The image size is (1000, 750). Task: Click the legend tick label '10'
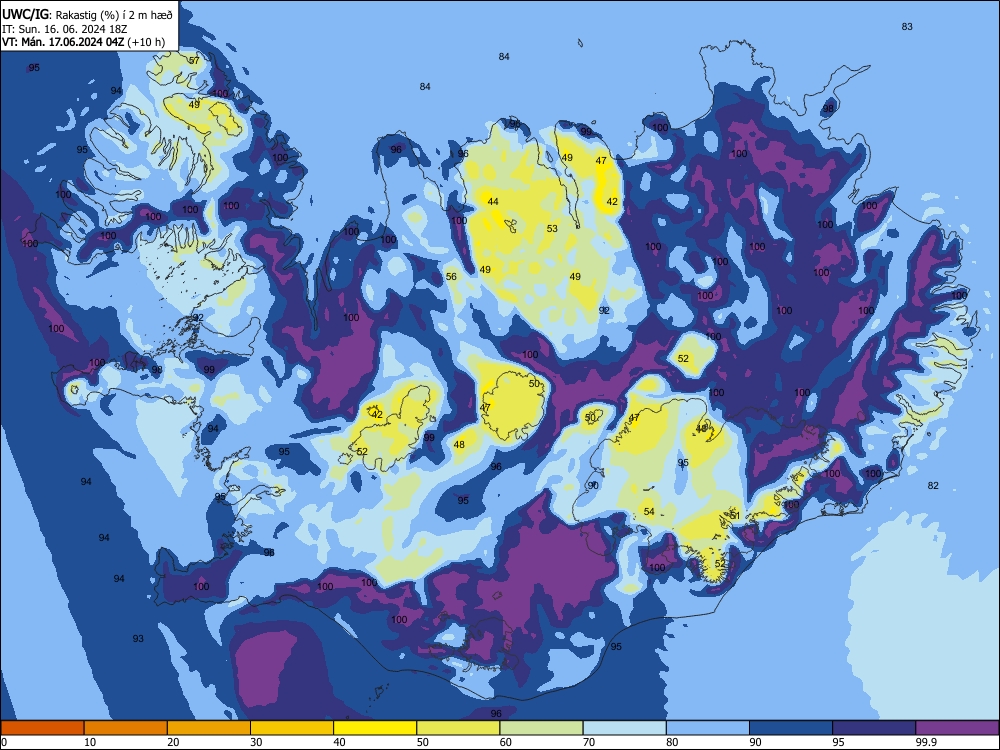click(x=90, y=742)
